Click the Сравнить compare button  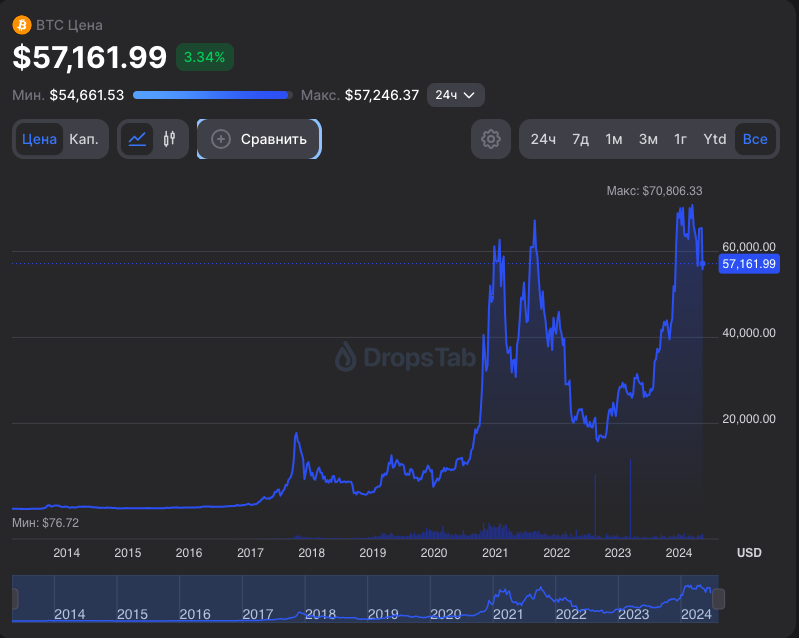tap(259, 139)
